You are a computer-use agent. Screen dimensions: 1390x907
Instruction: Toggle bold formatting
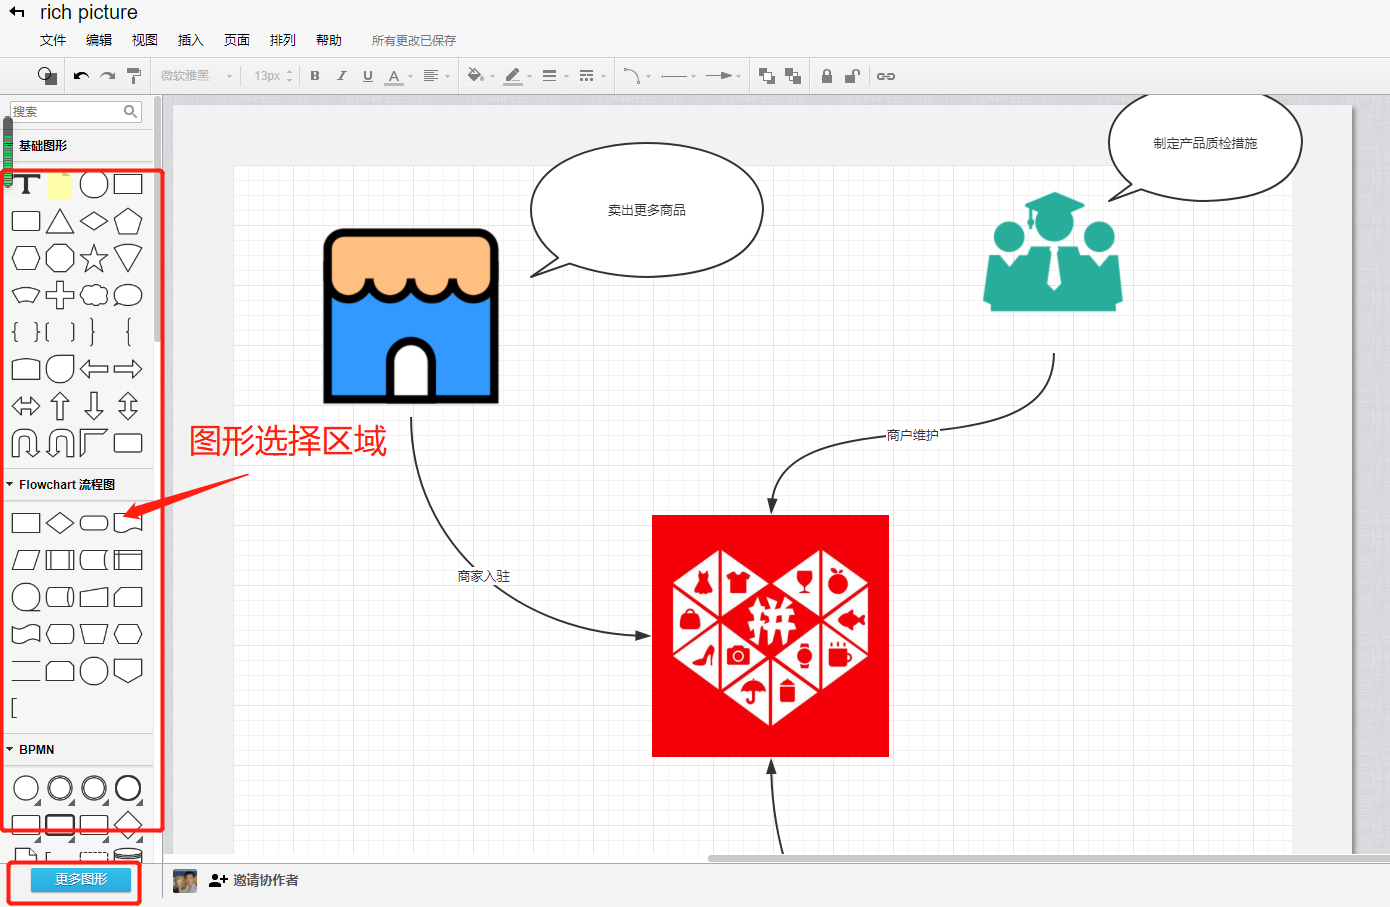pos(315,76)
